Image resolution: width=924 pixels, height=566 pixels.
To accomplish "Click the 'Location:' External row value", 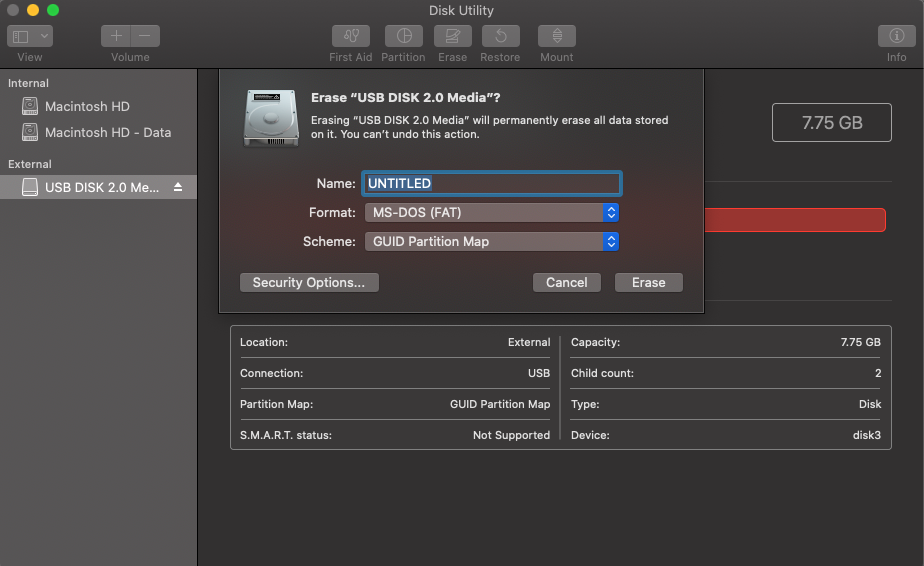I will pos(529,342).
